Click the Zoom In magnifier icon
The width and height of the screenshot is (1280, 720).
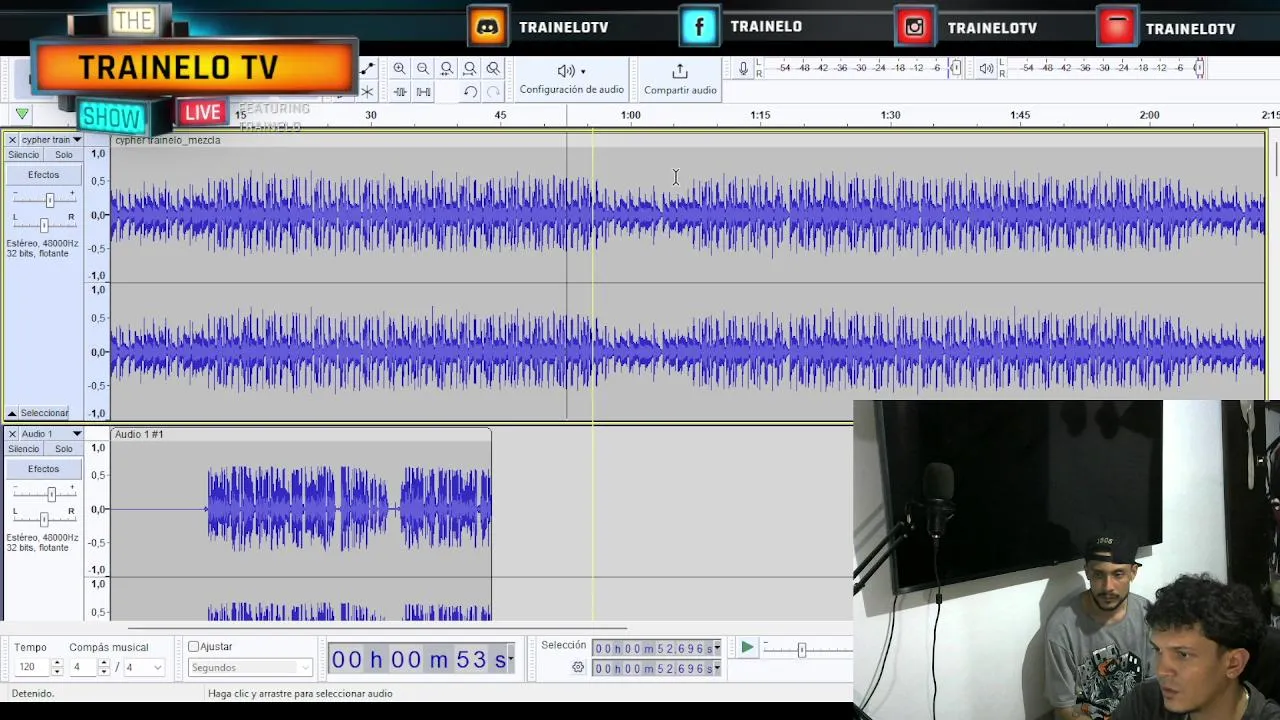399,69
